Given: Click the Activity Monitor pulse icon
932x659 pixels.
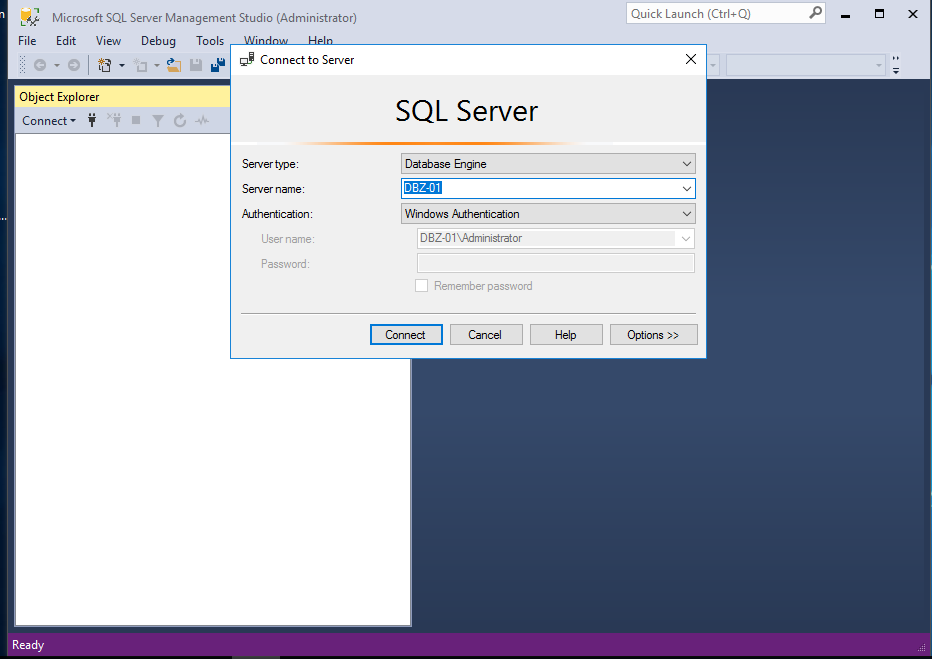Looking at the screenshot, I should pos(202,121).
